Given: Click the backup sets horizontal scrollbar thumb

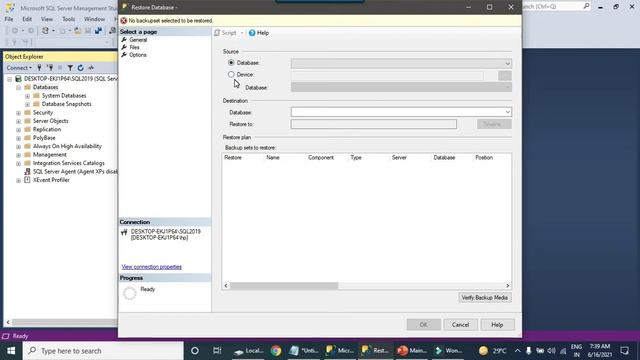Looking at the screenshot, I should pyautogui.click(x=284, y=286).
